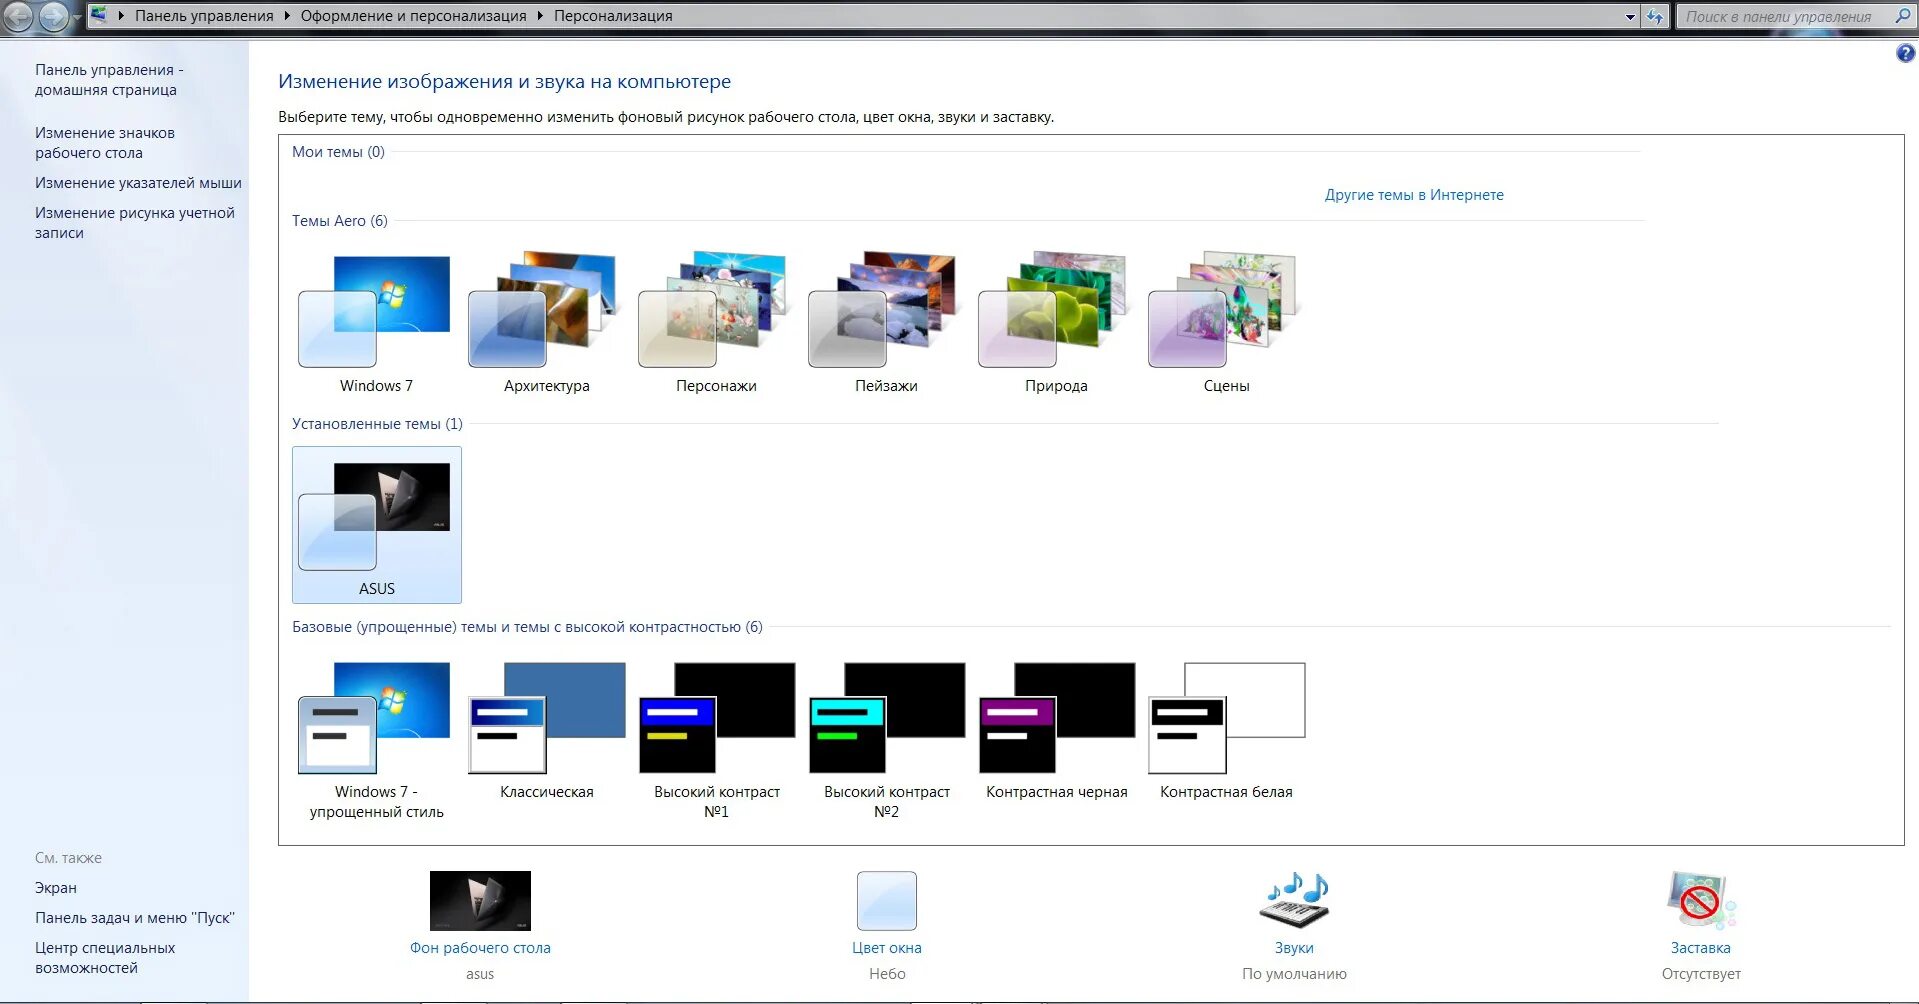Image resolution: width=1919 pixels, height=1004 pixels.
Task: Expand the root breadcrumb arrow before Панель управления
Action: click(121, 16)
